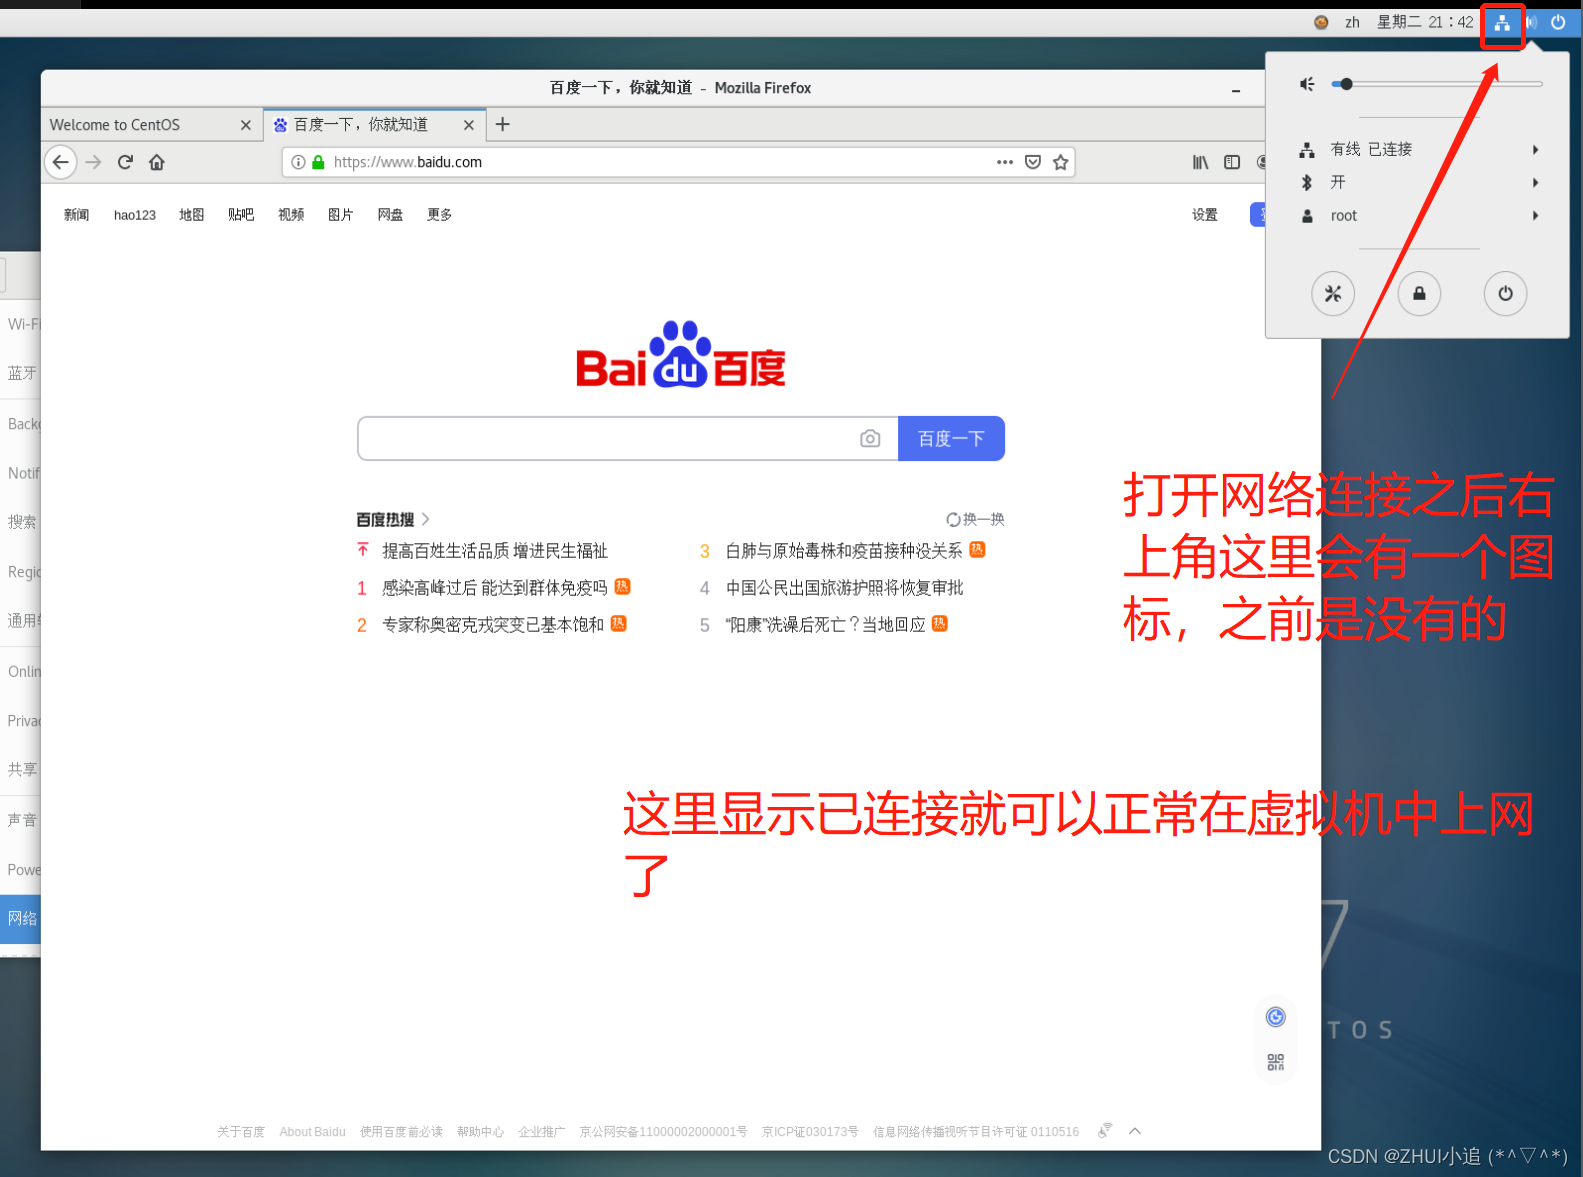The height and width of the screenshot is (1177, 1583).
Task: Reload the Baidu page
Action: pyautogui.click(x=125, y=162)
